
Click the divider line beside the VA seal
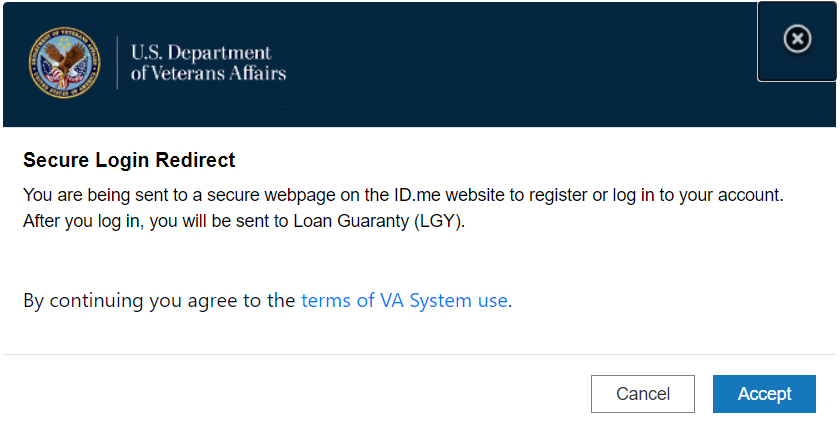118,64
